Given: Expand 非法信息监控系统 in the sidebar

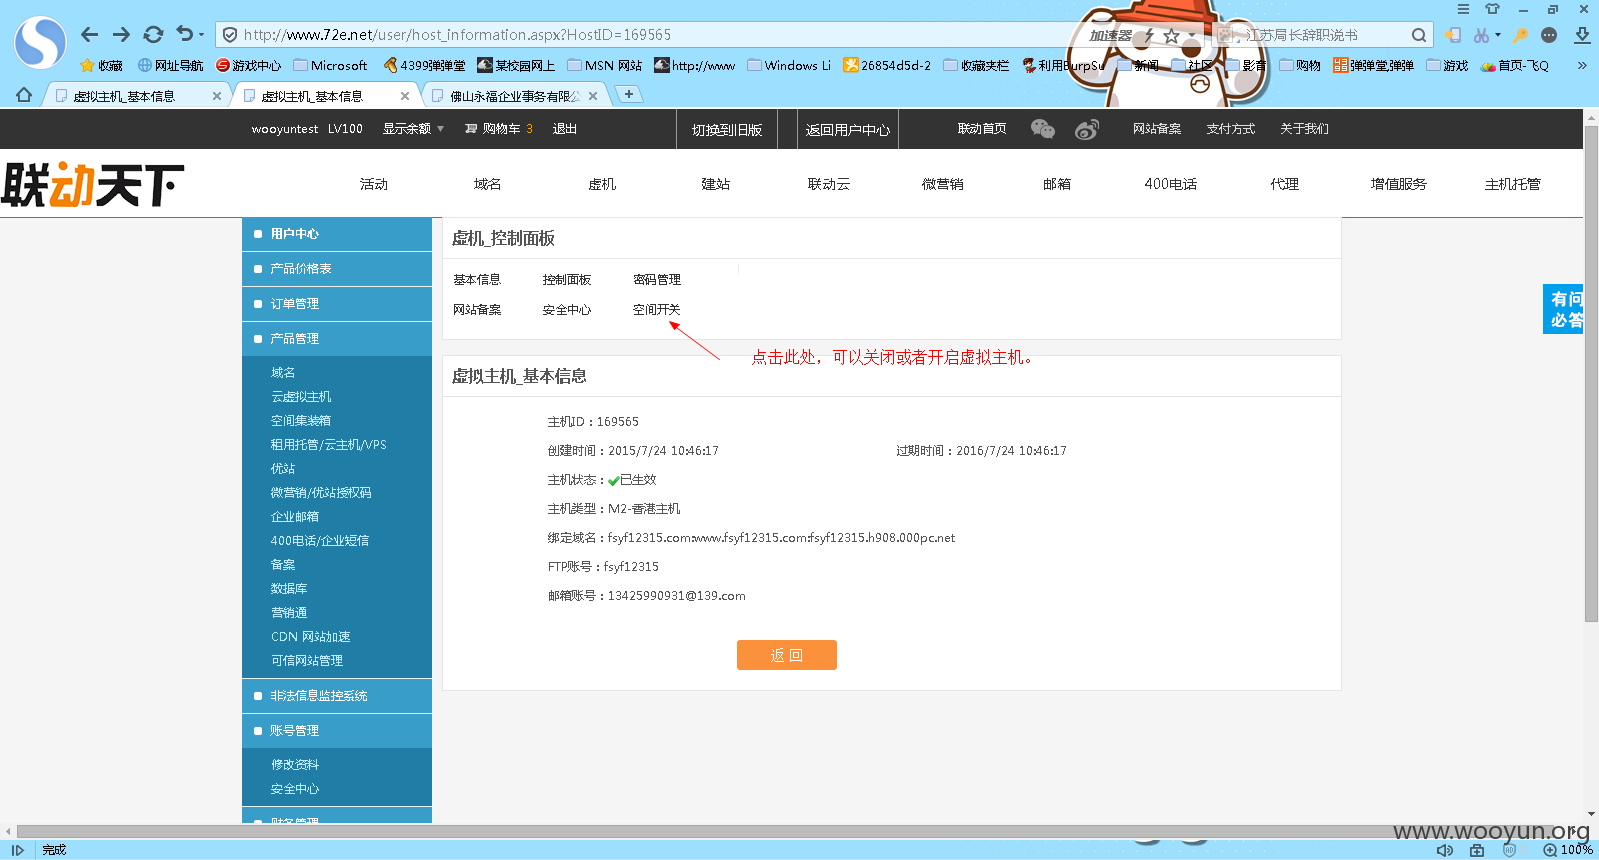Looking at the screenshot, I should 337,696.
